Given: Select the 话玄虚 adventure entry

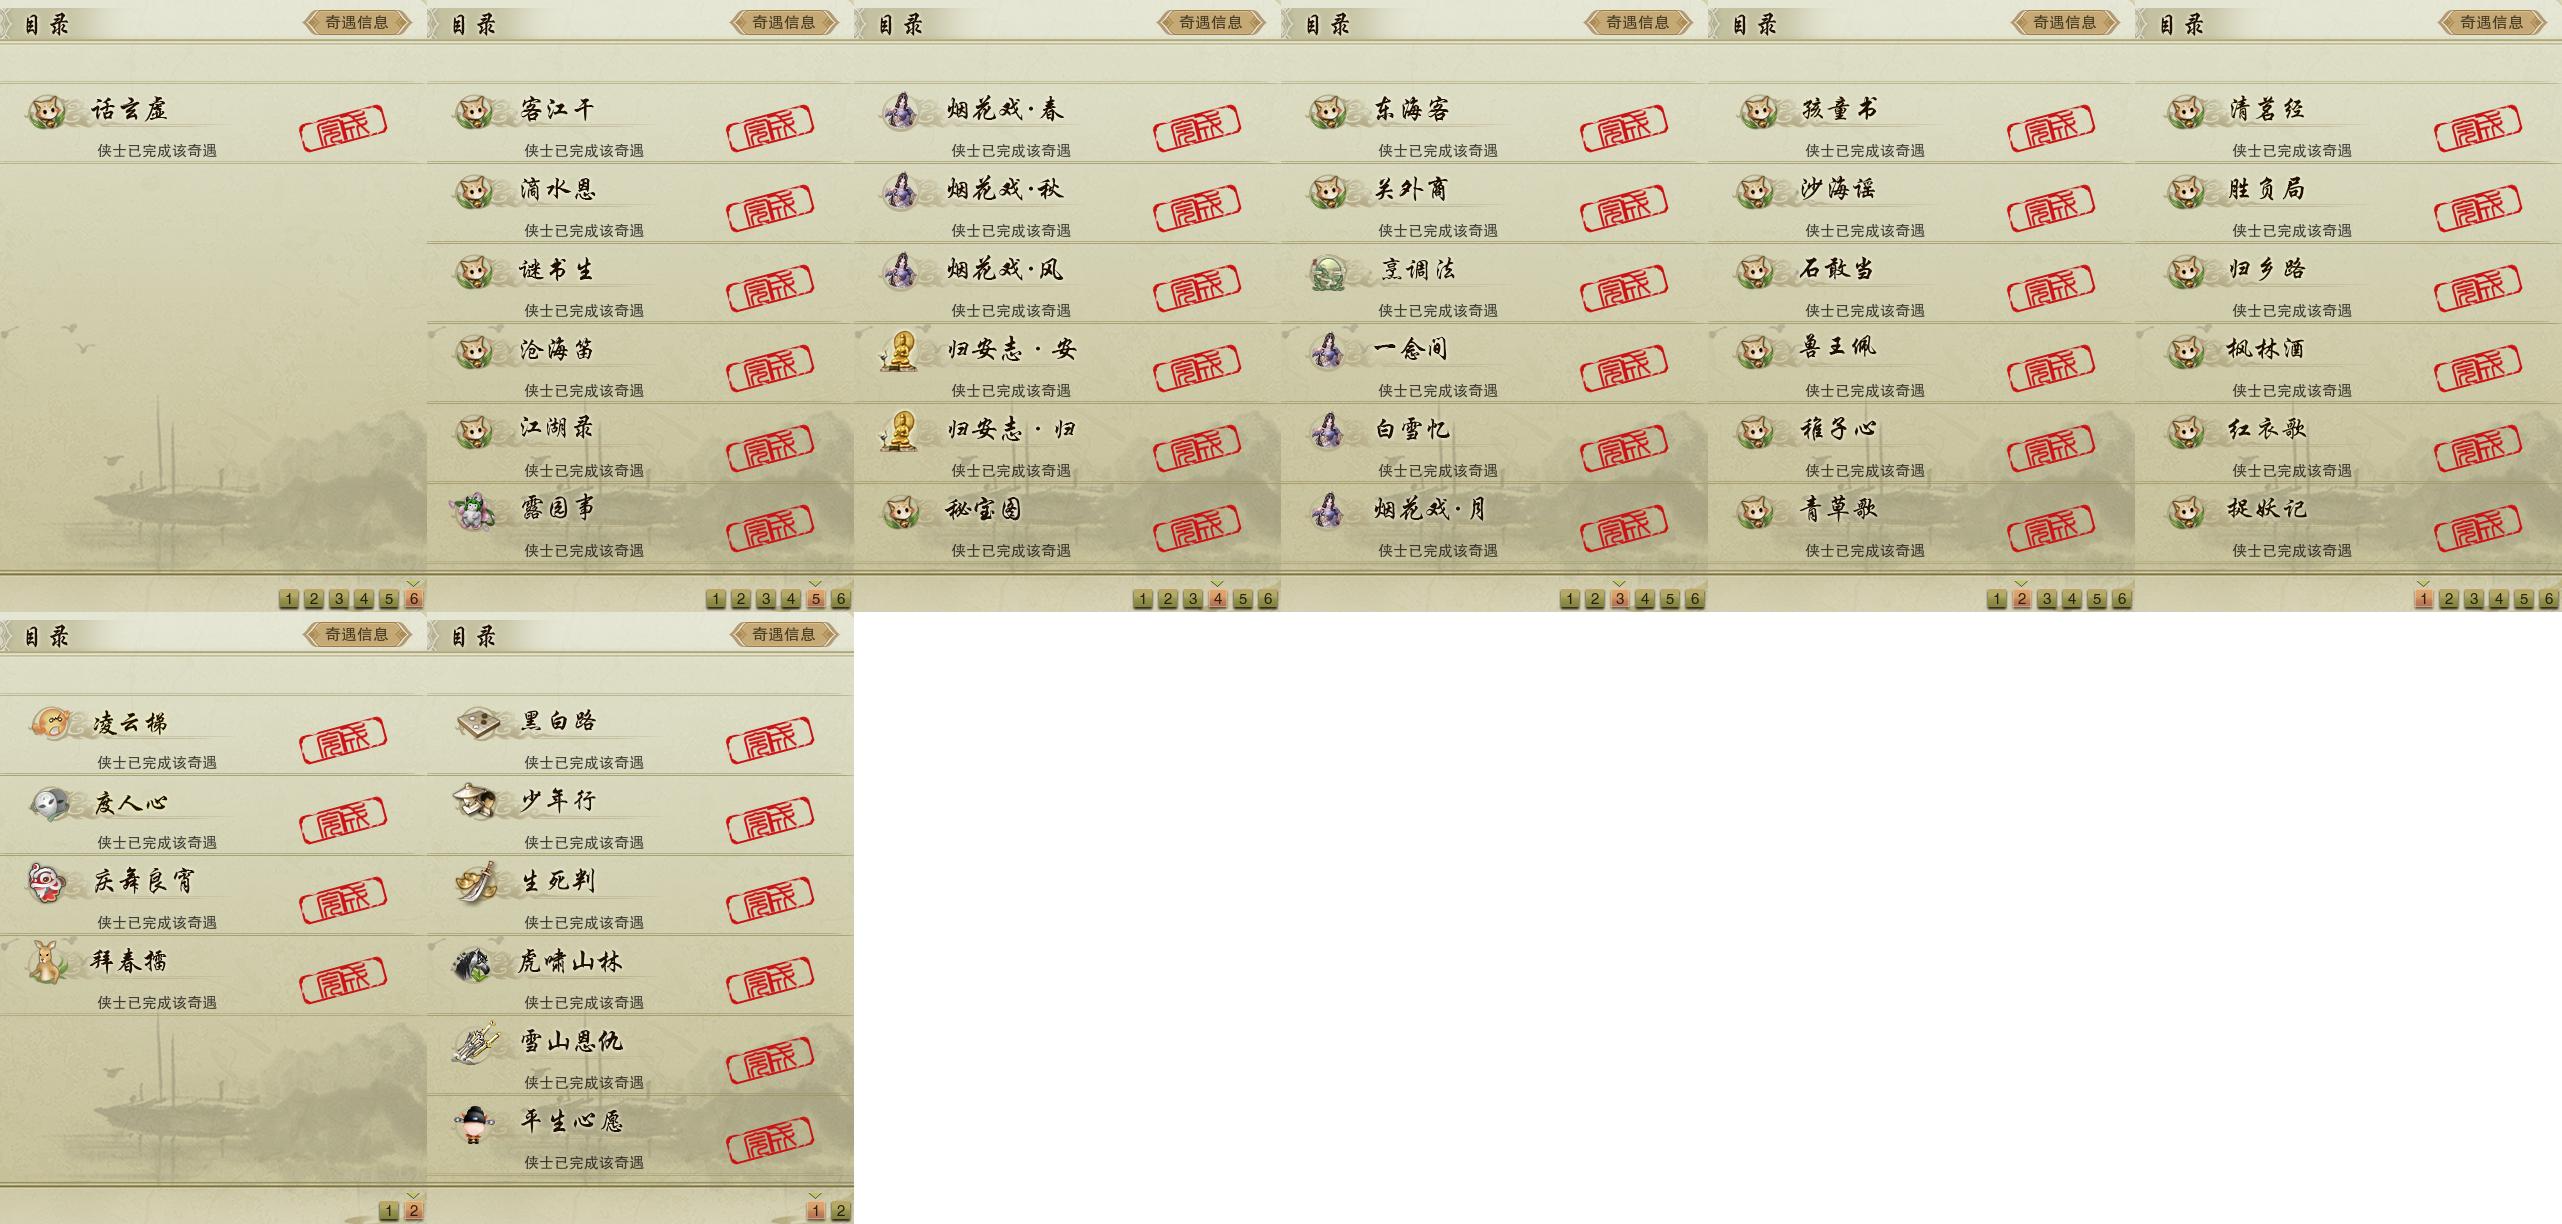Looking at the screenshot, I should click(213, 123).
